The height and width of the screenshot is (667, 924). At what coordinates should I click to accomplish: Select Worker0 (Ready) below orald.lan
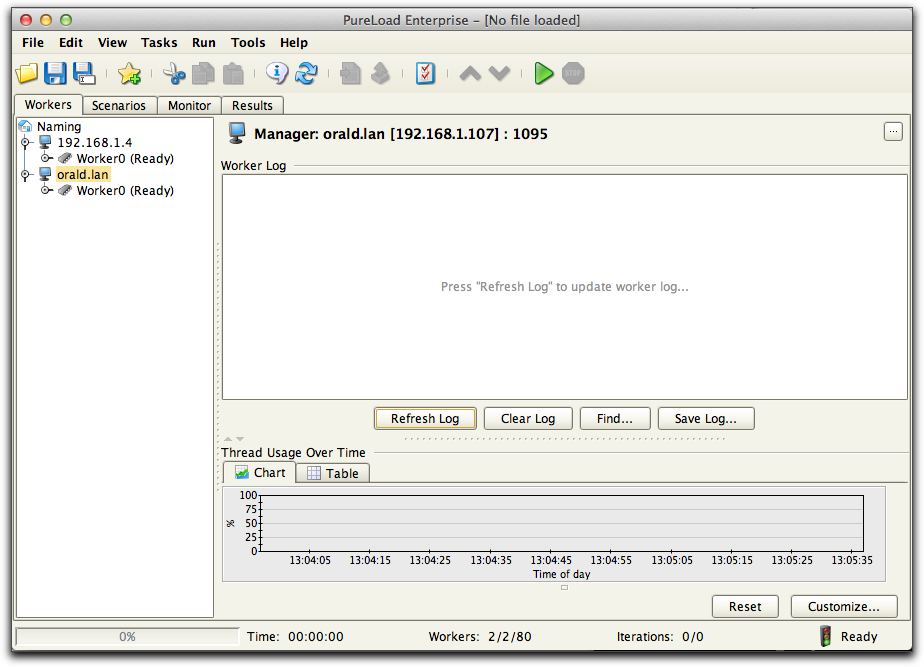click(125, 190)
